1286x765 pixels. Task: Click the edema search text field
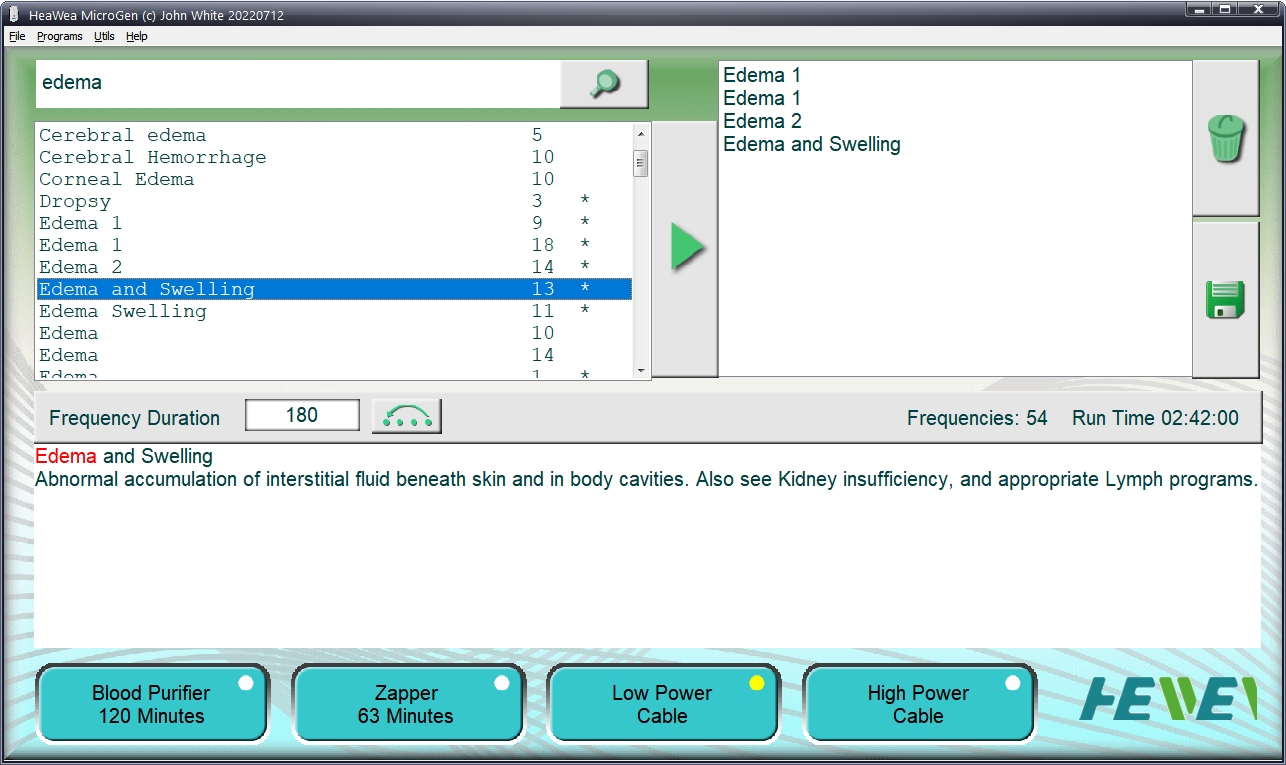[297, 83]
